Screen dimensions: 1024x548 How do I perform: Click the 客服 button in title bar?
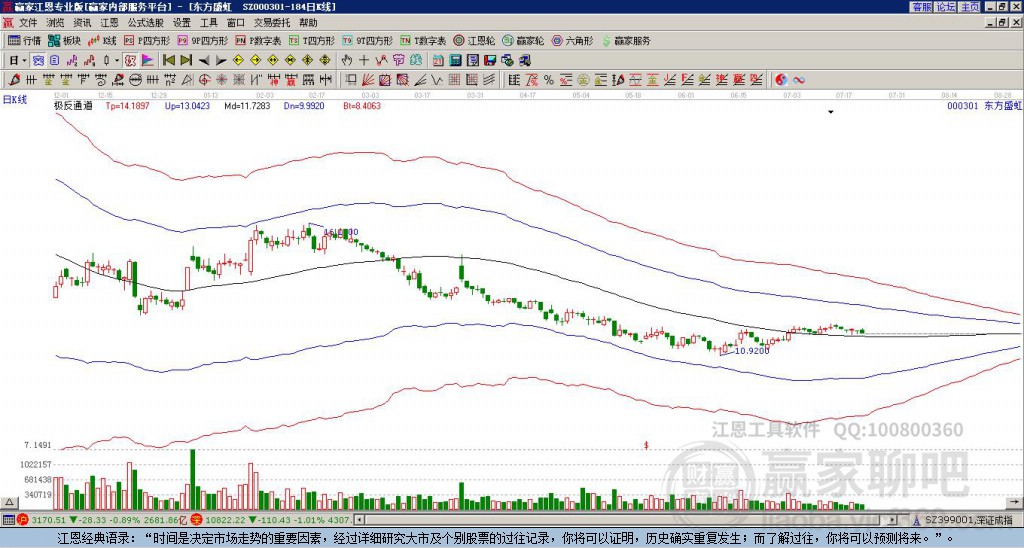point(921,7)
